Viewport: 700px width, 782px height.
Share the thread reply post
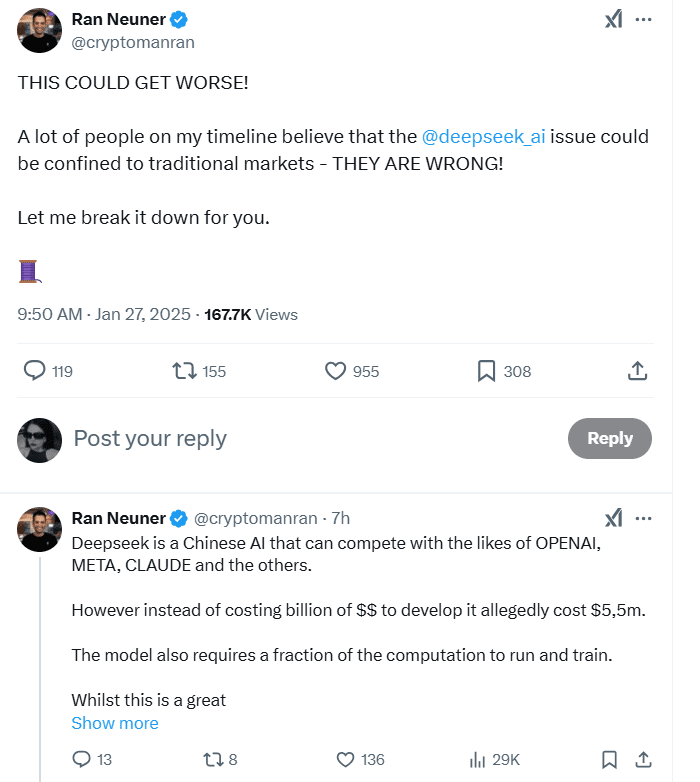pyautogui.click(x=644, y=759)
